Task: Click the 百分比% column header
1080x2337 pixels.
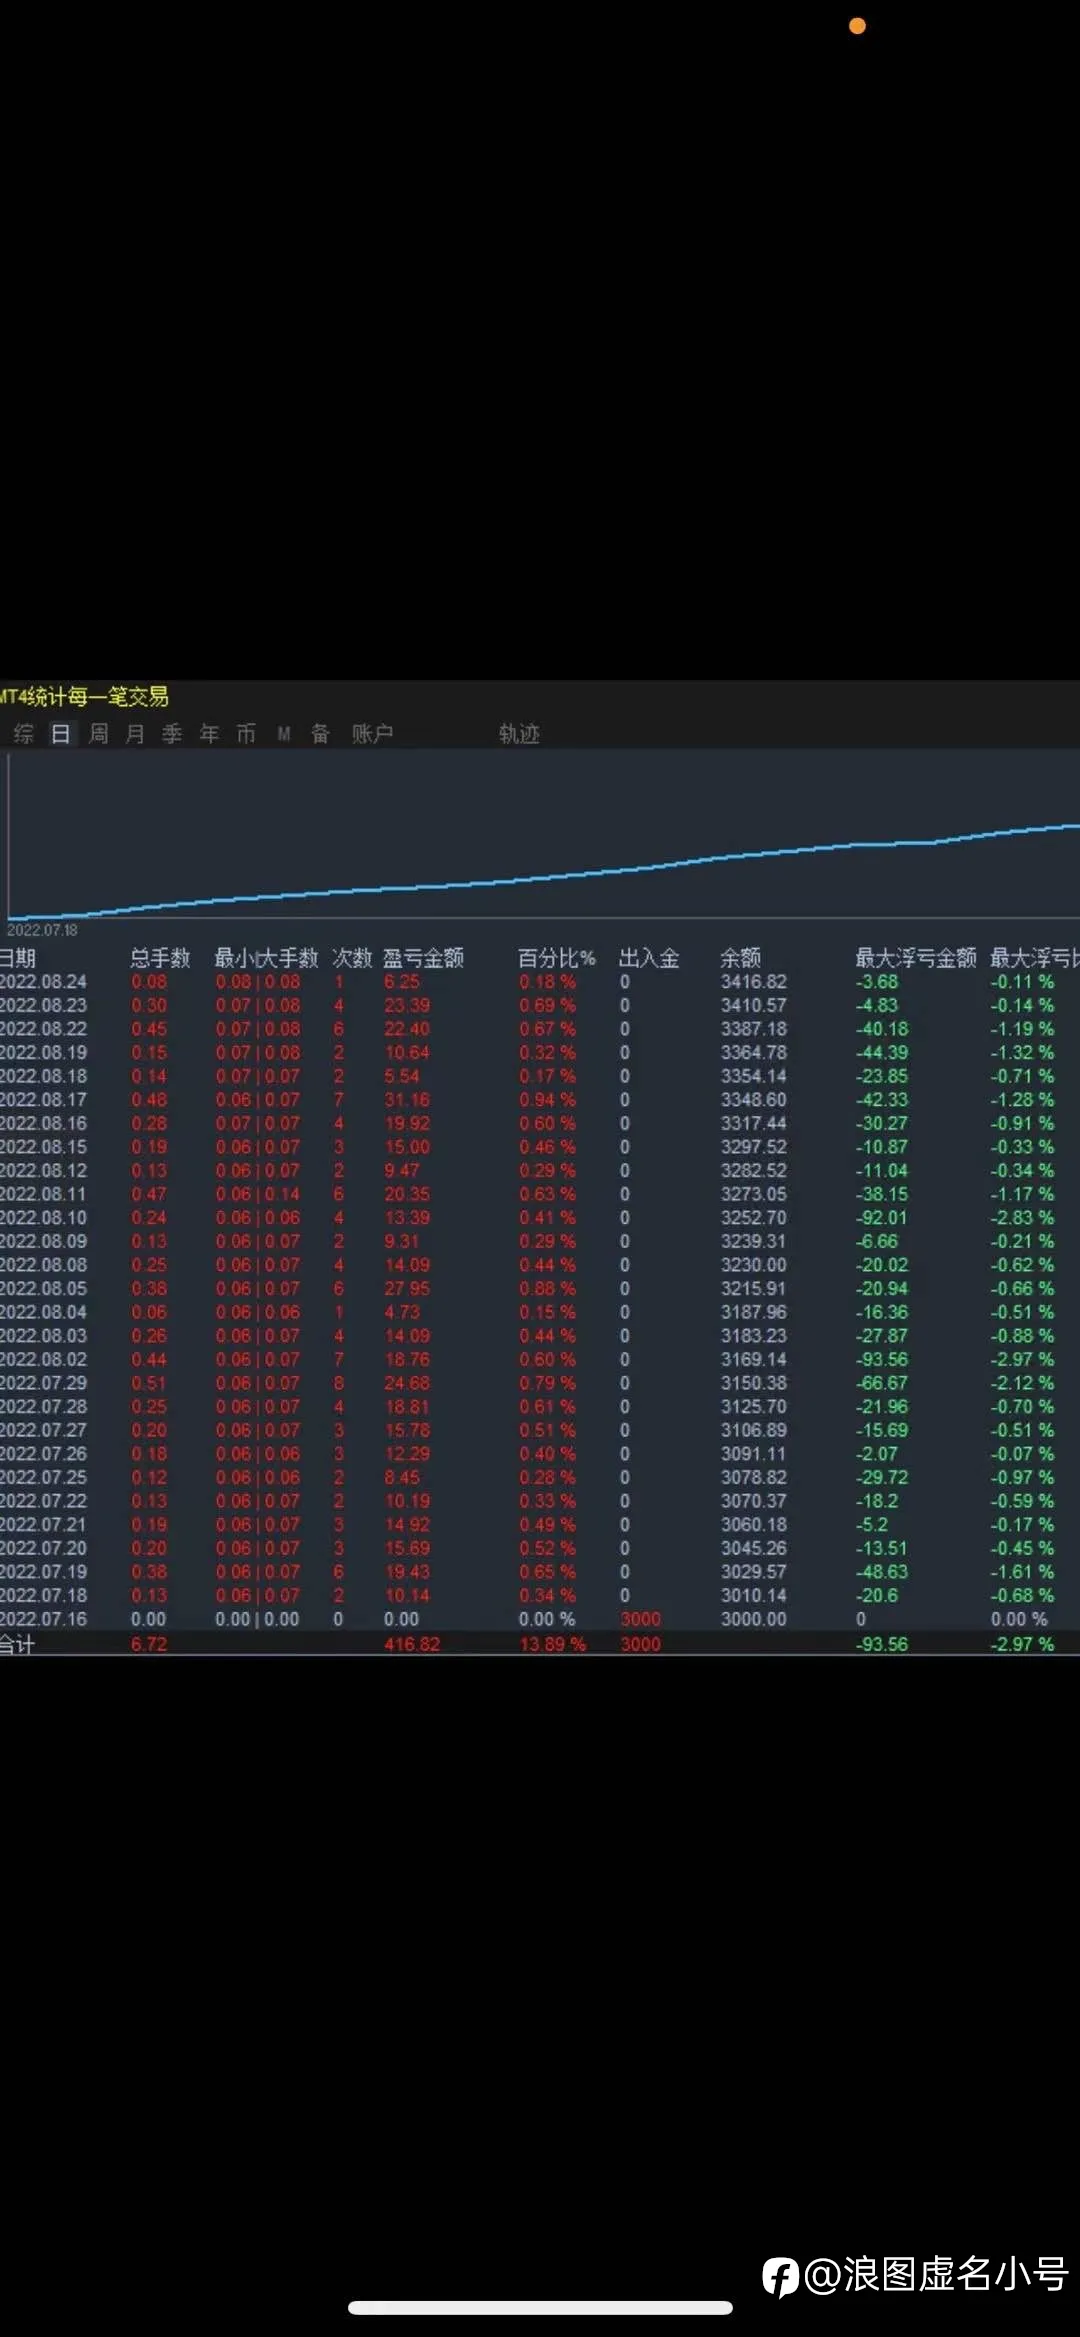Action: tap(556, 958)
